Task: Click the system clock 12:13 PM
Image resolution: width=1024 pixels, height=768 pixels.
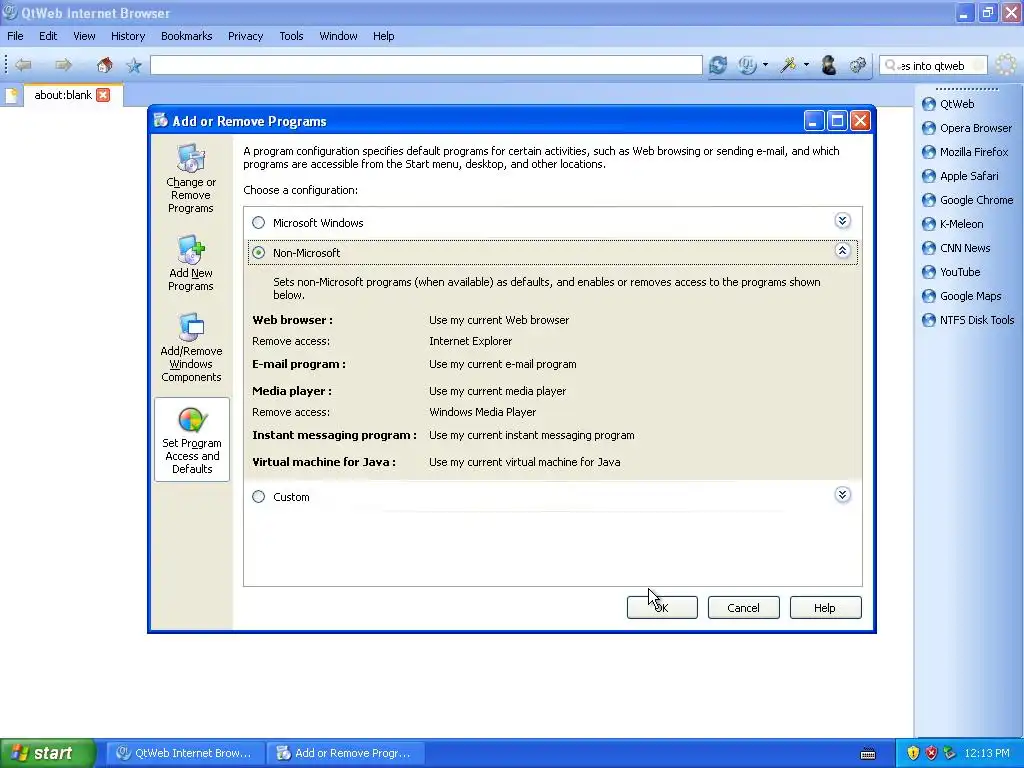Action: coord(987,753)
